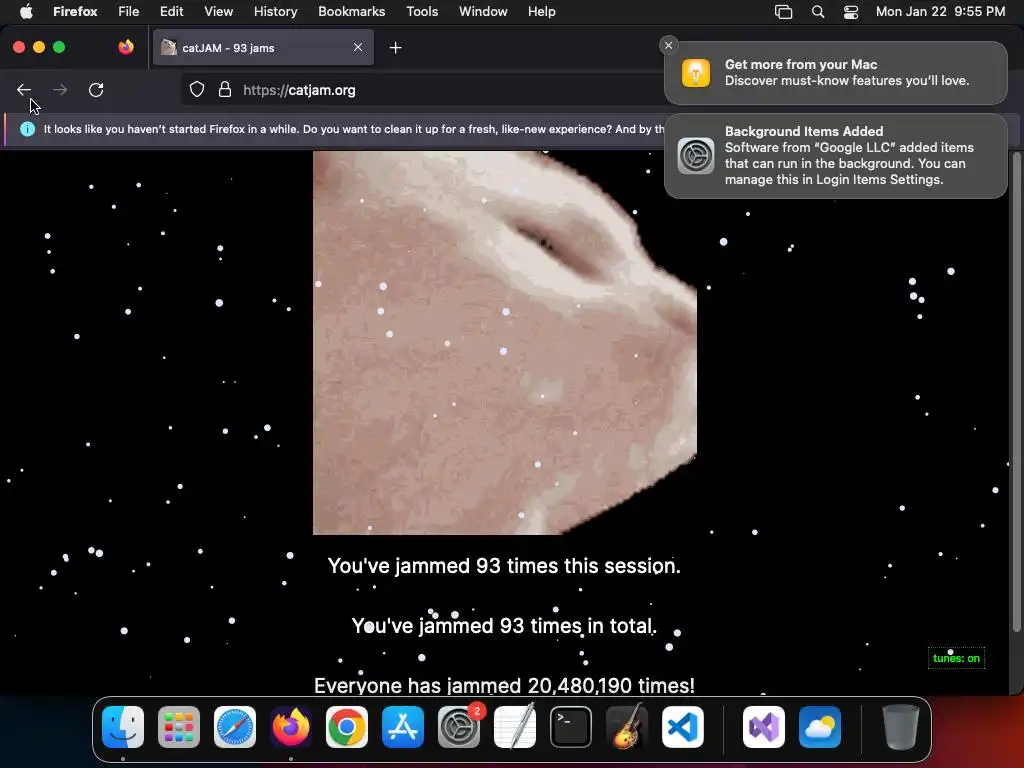Open the View menu
The width and height of the screenshot is (1024, 768).
pyautogui.click(x=218, y=11)
